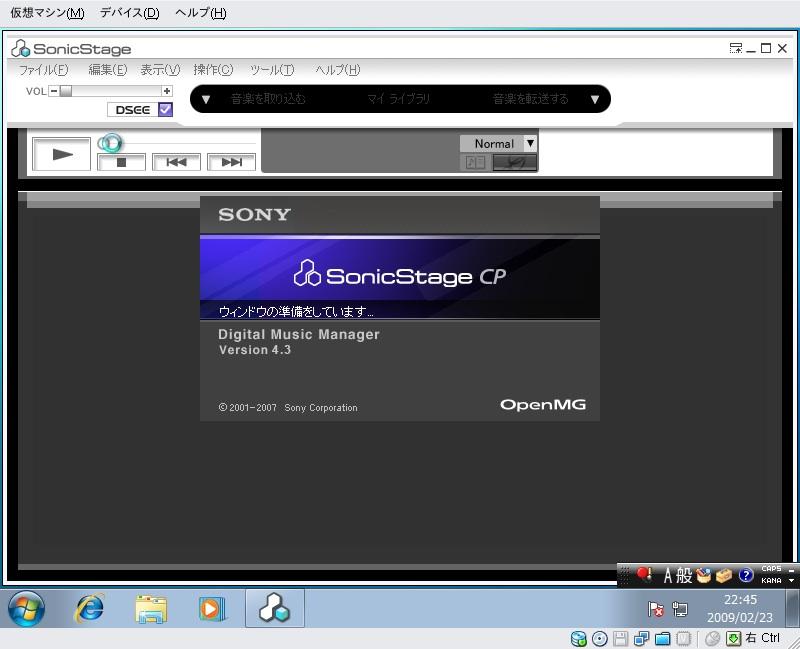Open the 表示(V) menu
Image resolution: width=800 pixels, height=649 pixels.
(x=160, y=70)
